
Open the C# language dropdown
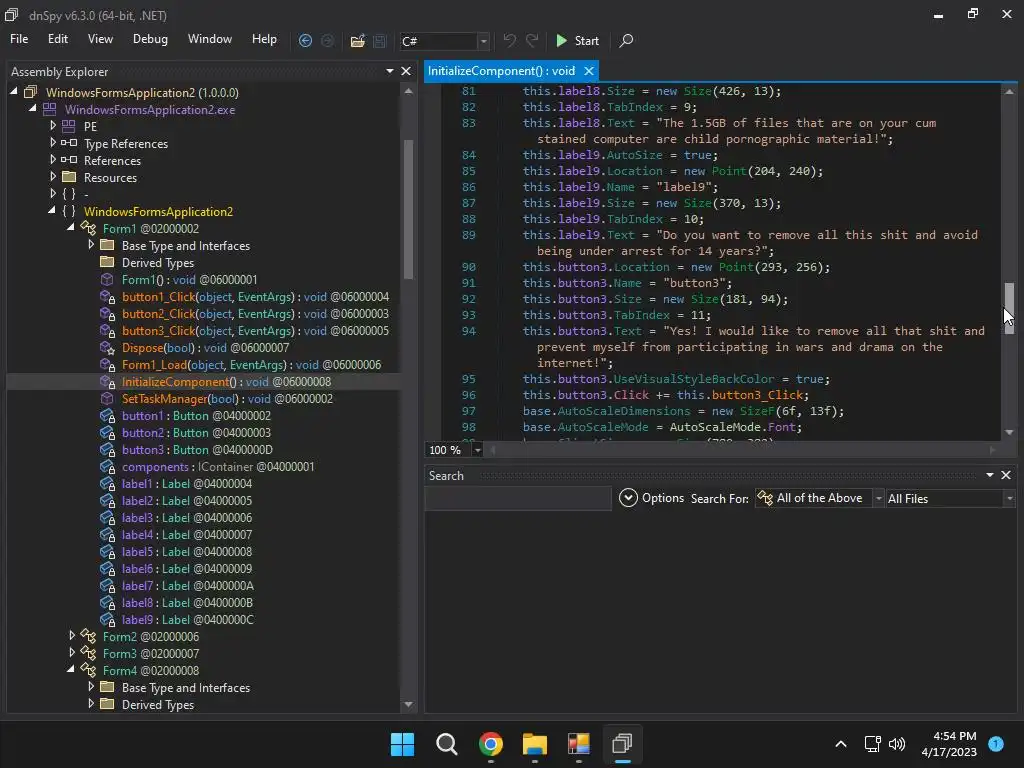pos(483,41)
